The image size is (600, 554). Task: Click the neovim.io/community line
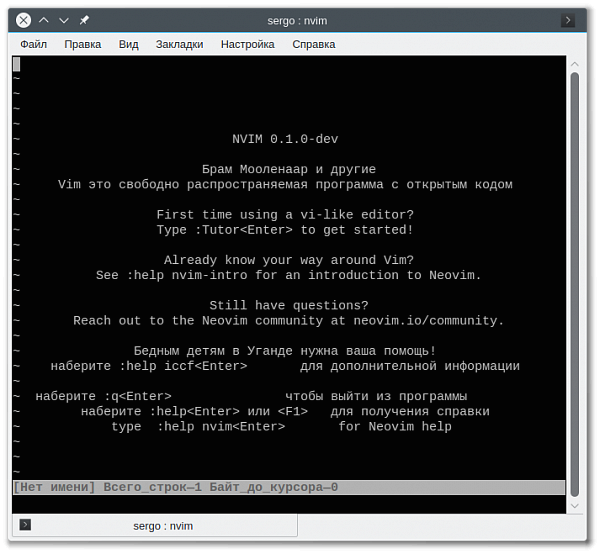(x=289, y=321)
